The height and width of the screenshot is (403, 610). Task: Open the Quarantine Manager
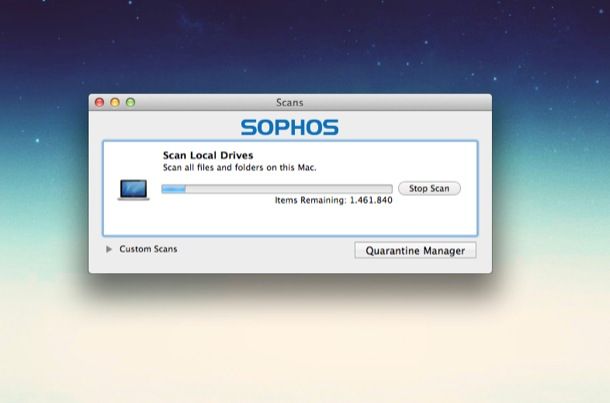(415, 250)
